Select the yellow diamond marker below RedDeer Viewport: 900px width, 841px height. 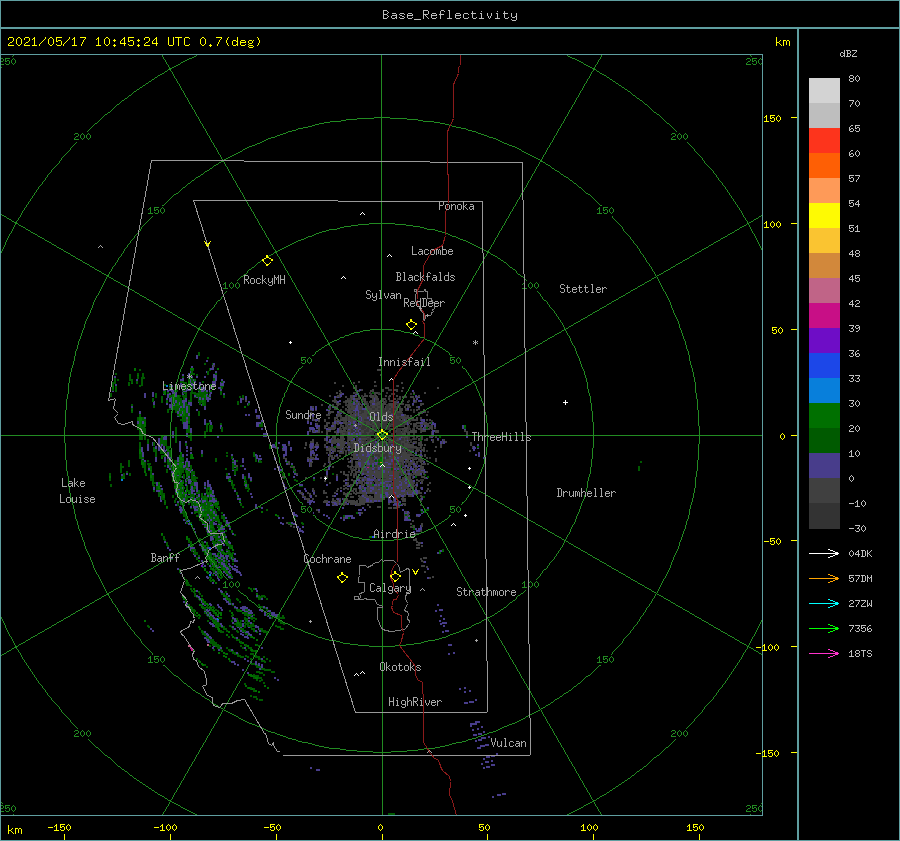(x=411, y=325)
